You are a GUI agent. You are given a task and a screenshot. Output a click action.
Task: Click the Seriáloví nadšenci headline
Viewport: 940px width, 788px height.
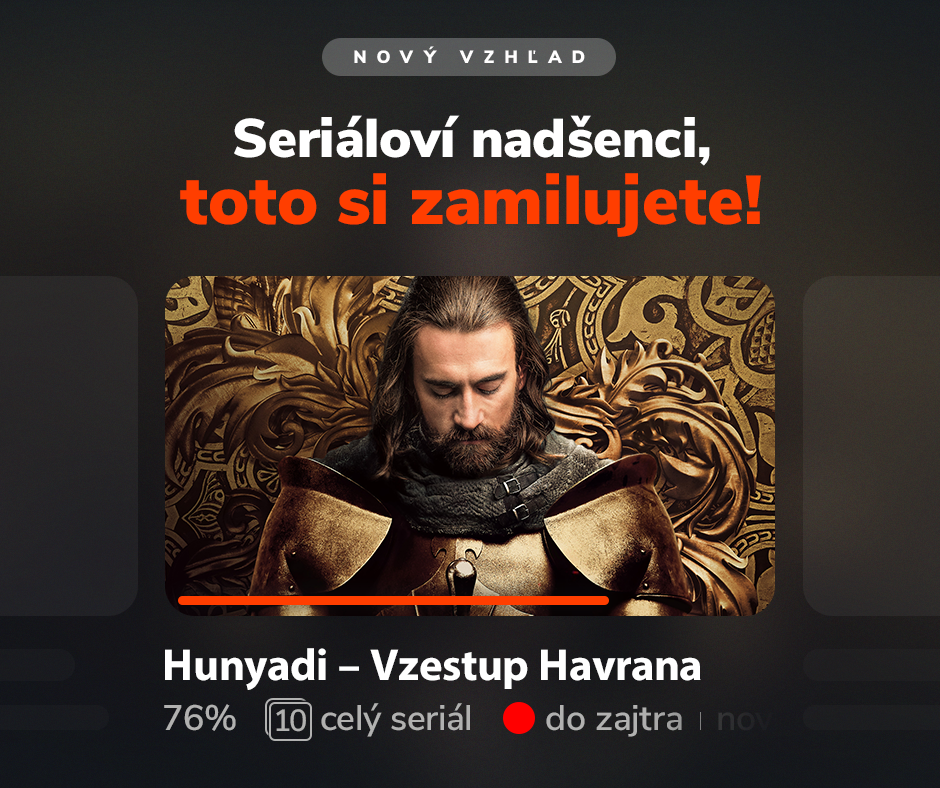[472, 140]
